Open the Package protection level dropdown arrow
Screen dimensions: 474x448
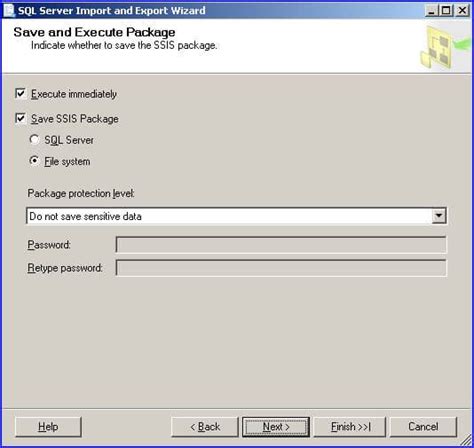point(439,216)
